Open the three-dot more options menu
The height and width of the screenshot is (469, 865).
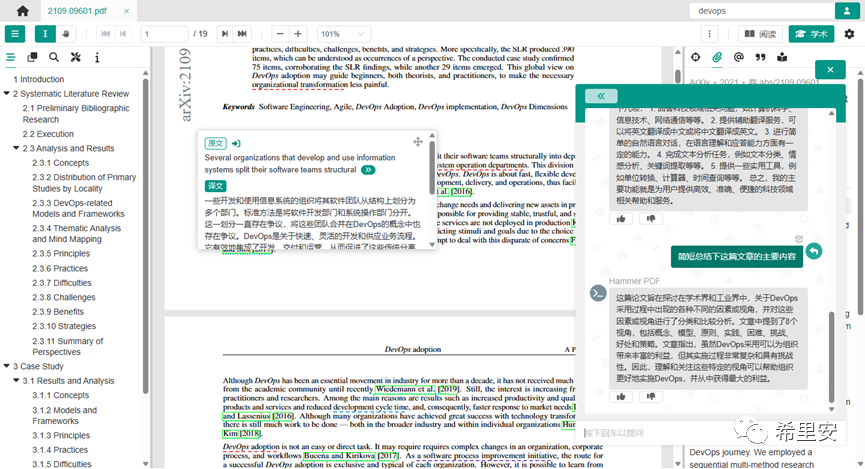[709, 34]
